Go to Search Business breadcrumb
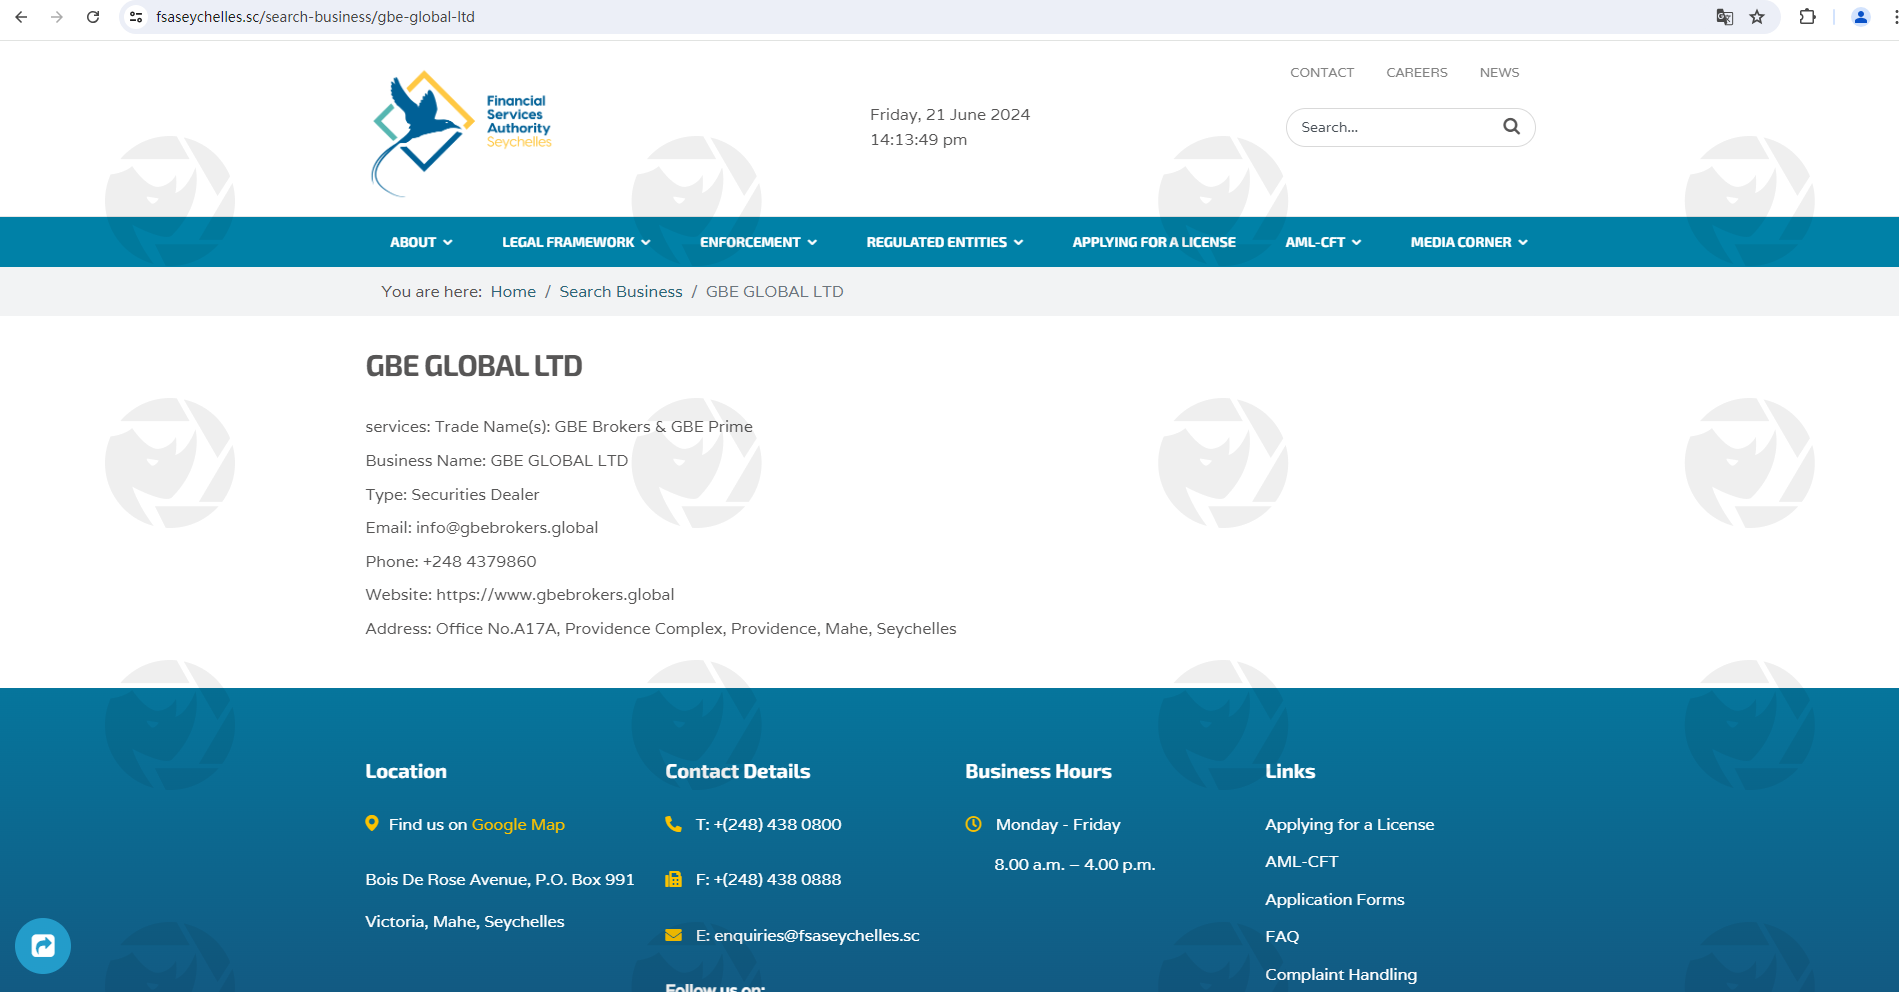The height and width of the screenshot is (992, 1899). coord(620,292)
